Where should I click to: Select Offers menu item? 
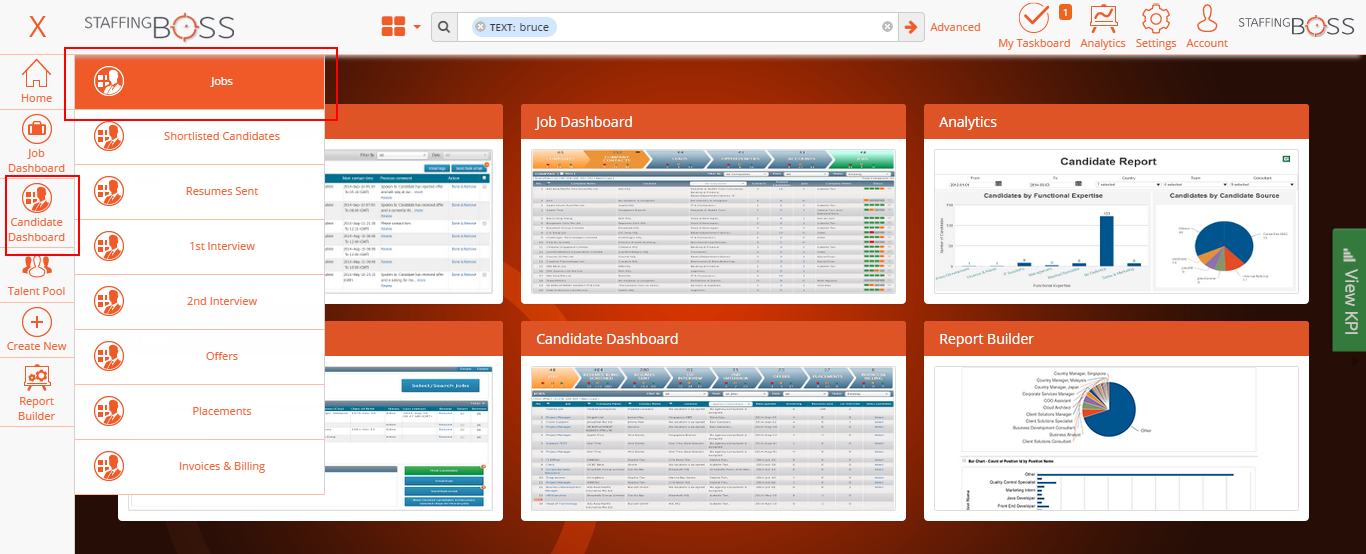(200, 356)
